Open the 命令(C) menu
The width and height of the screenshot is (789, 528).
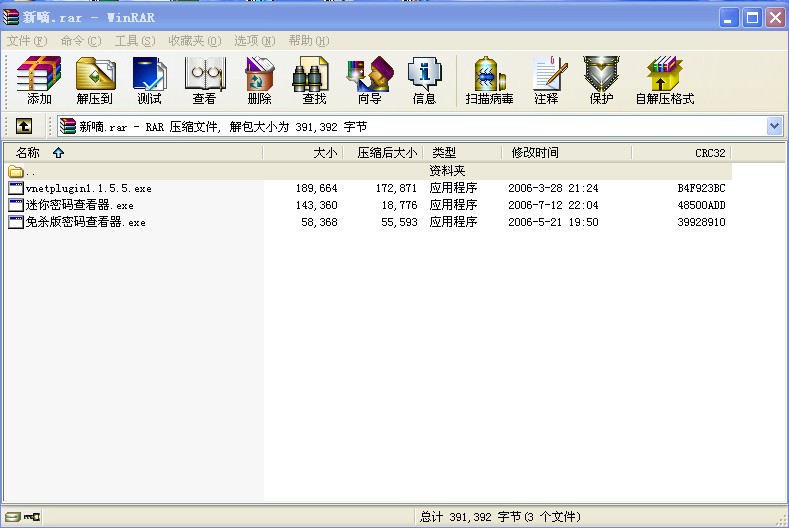coord(81,41)
